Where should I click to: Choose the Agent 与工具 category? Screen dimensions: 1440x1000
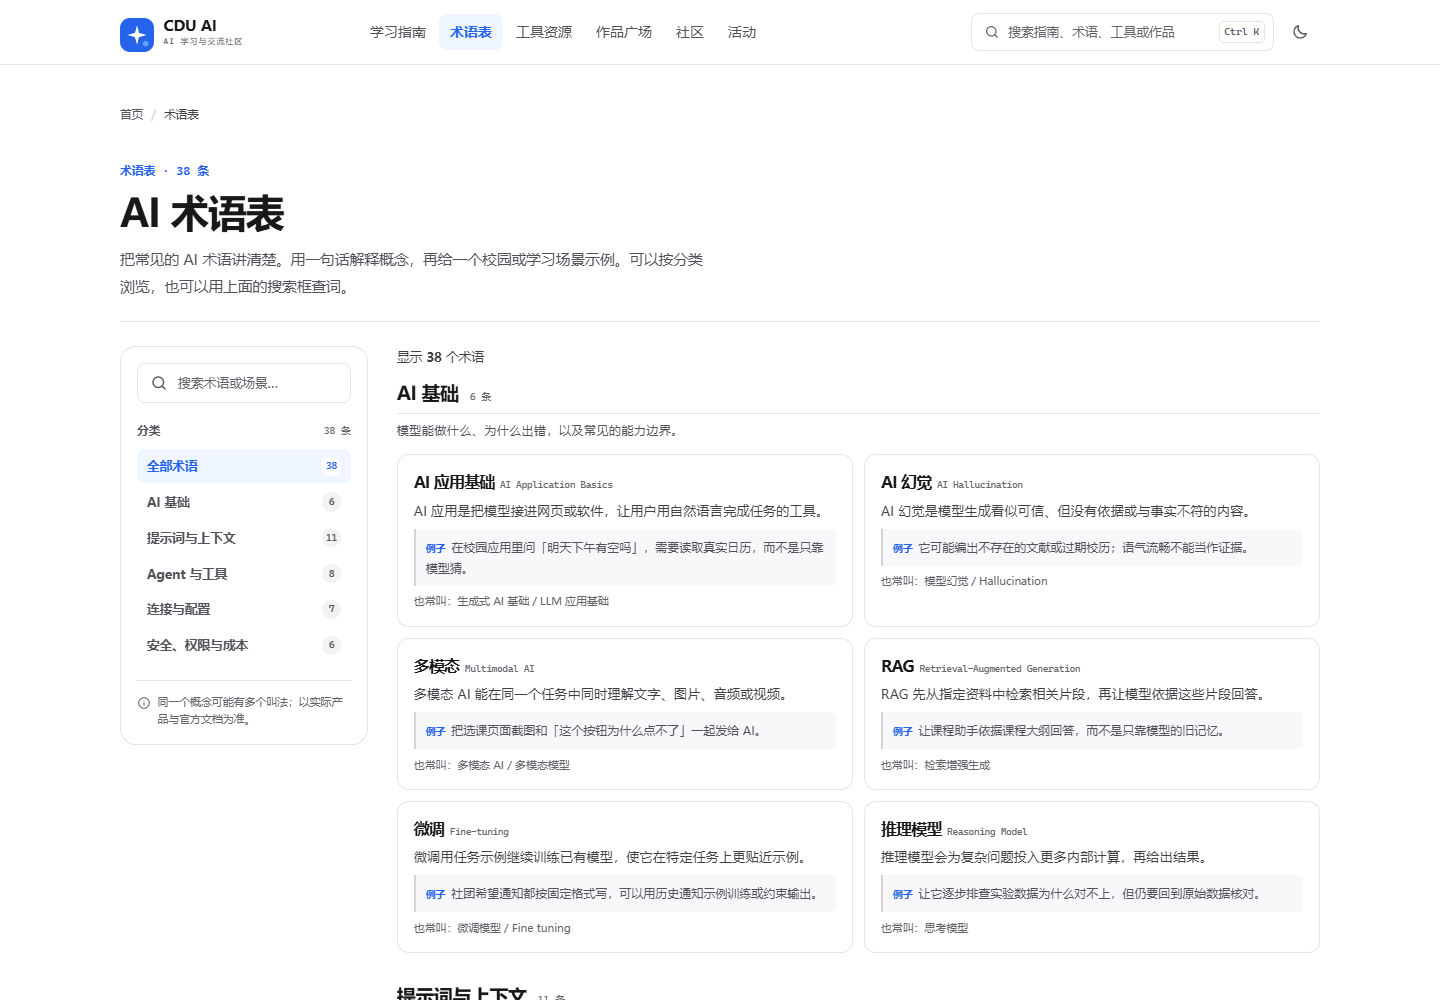pyautogui.click(x=244, y=574)
